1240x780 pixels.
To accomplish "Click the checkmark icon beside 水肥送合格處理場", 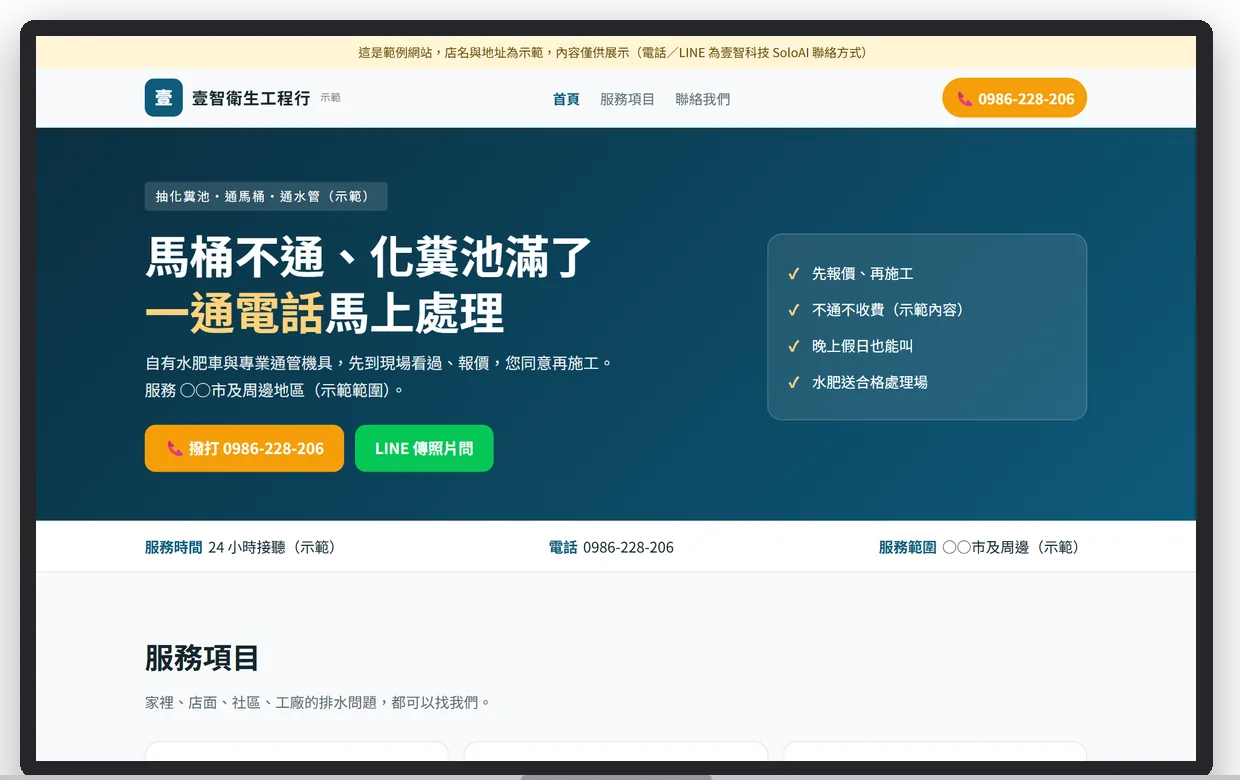I will (793, 382).
